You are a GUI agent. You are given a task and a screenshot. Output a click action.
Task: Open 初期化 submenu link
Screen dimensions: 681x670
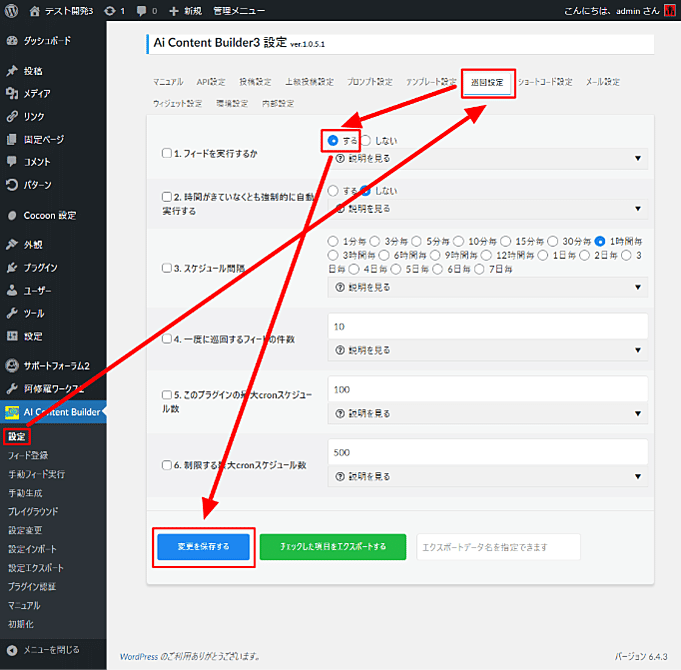(x=21, y=624)
